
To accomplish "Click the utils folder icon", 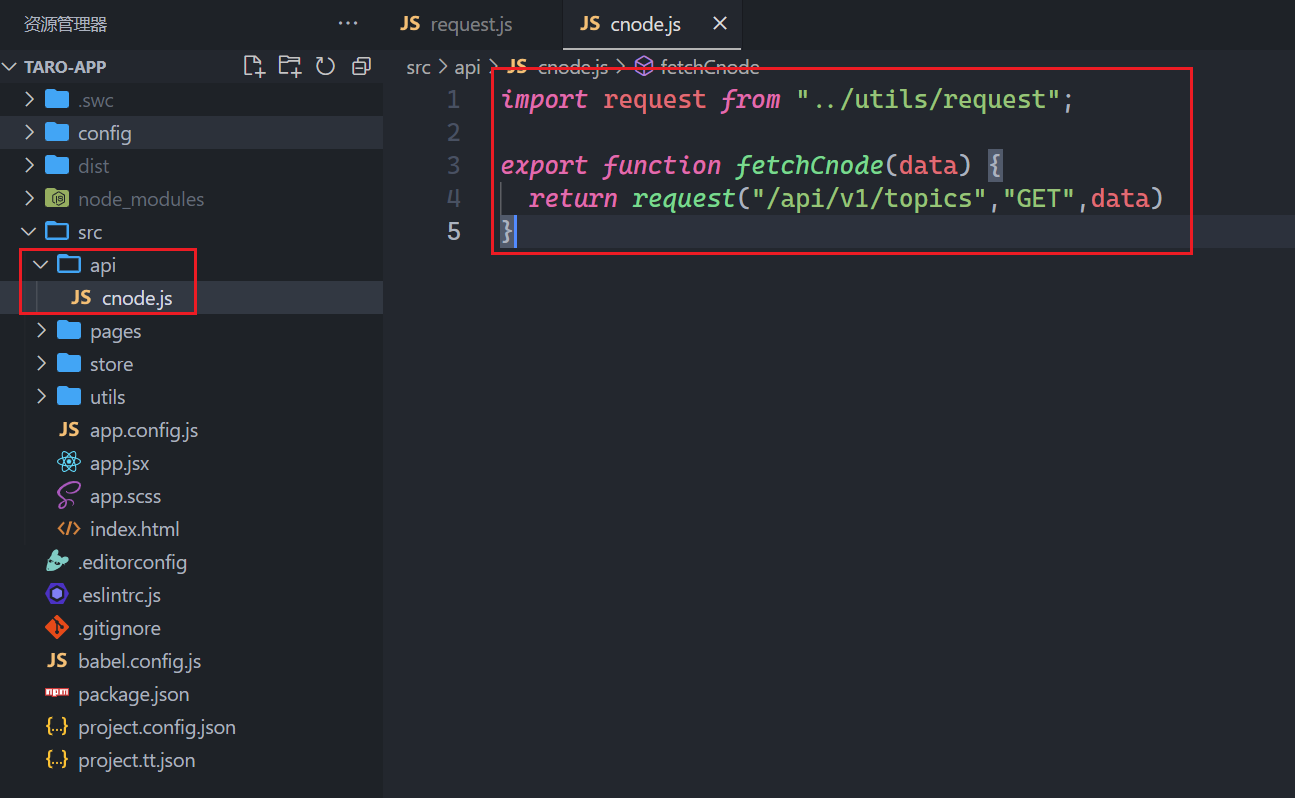I will pyautogui.click(x=69, y=397).
